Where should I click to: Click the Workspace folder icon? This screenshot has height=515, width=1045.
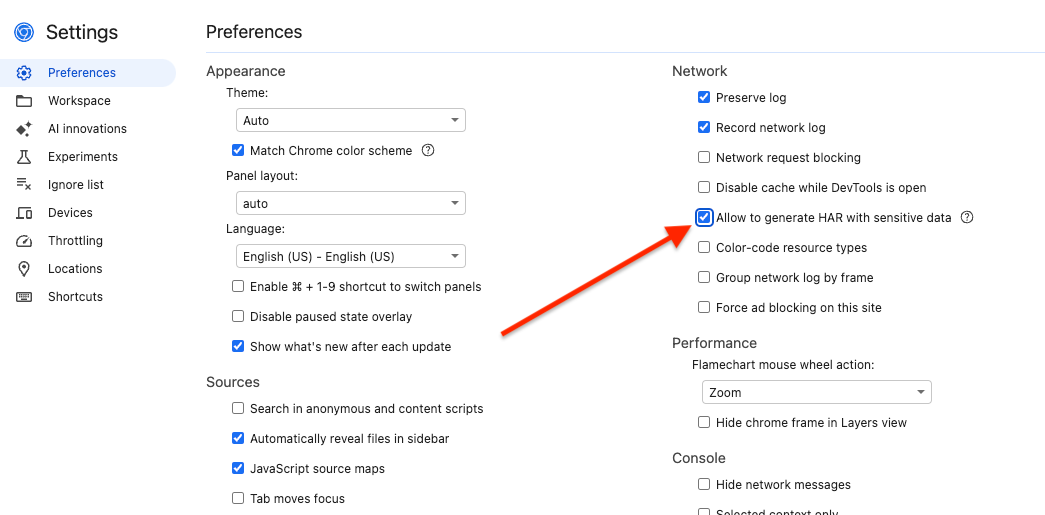point(25,101)
